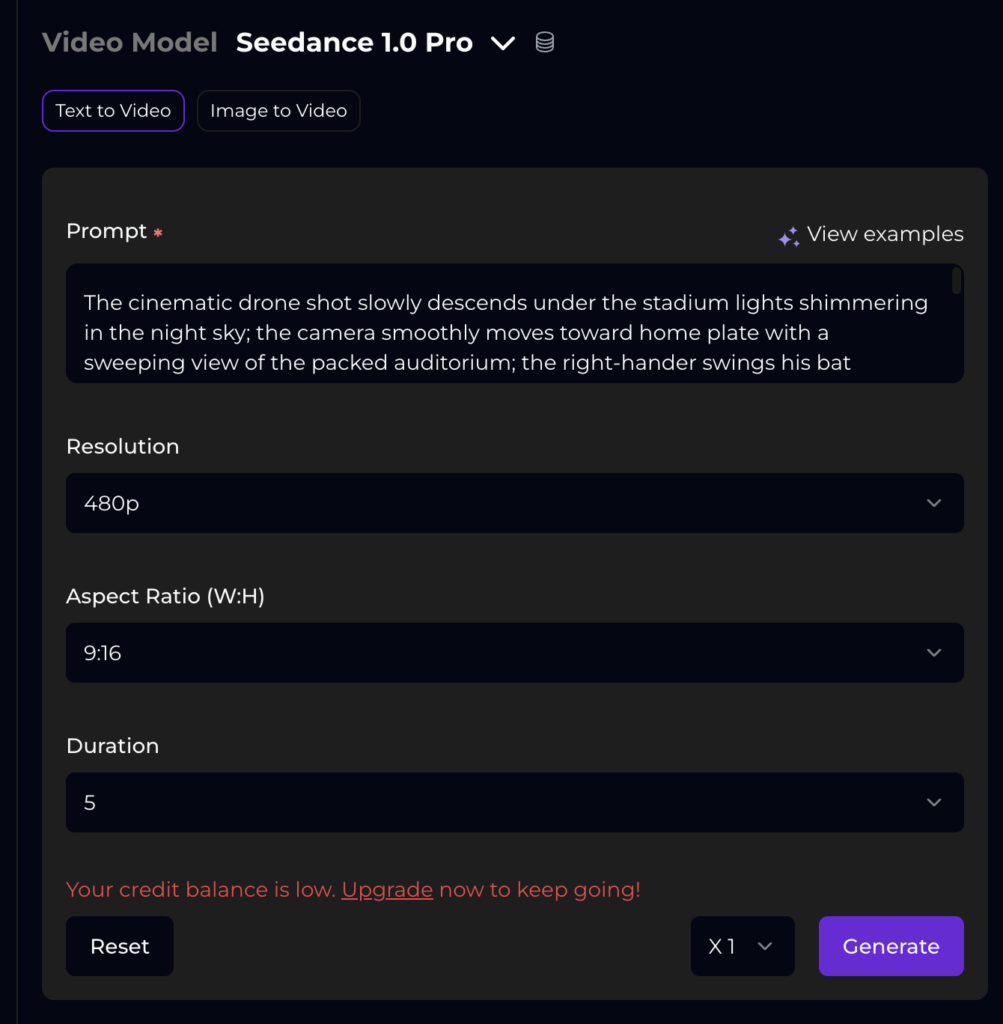Screen dimensions: 1003x1024
Task: Click the sparkle icon beside View examples
Action: click(x=789, y=236)
